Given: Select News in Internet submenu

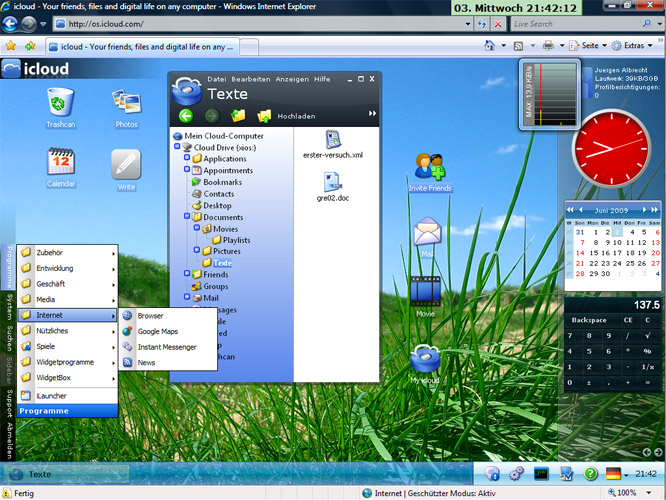Looking at the screenshot, I should click(168, 363).
